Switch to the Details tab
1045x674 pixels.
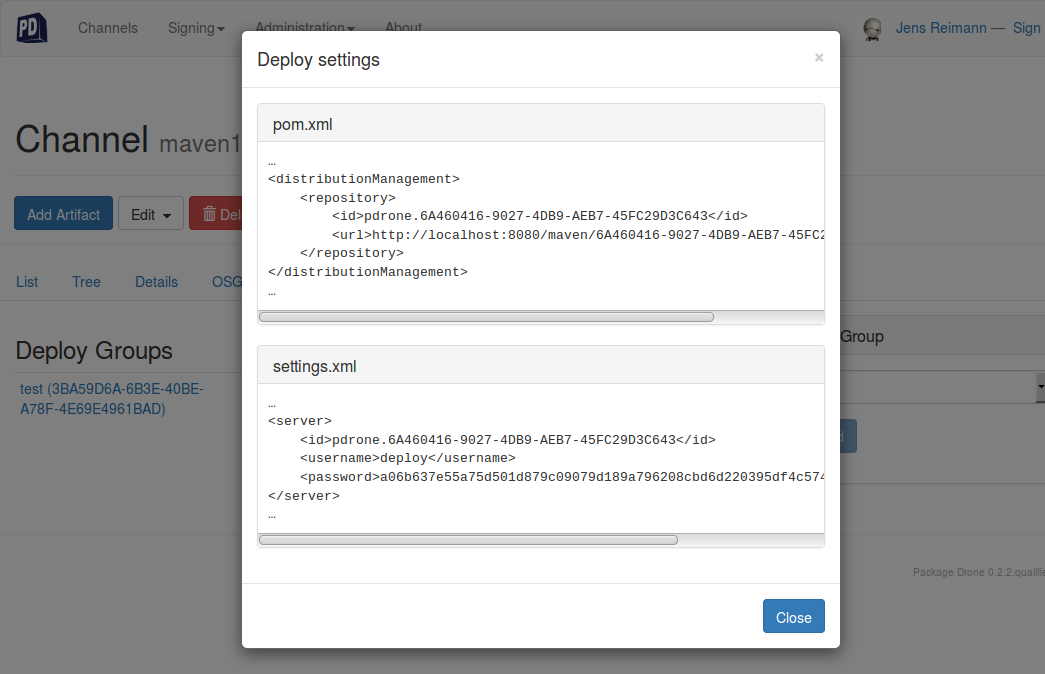pyautogui.click(x=157, y=282)
